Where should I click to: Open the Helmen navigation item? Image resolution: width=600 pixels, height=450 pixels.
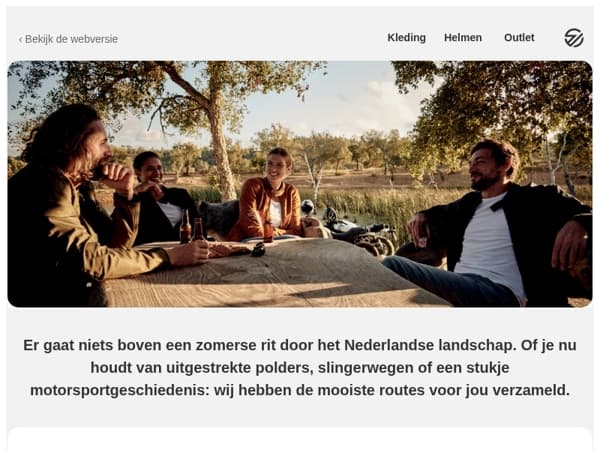463,38
